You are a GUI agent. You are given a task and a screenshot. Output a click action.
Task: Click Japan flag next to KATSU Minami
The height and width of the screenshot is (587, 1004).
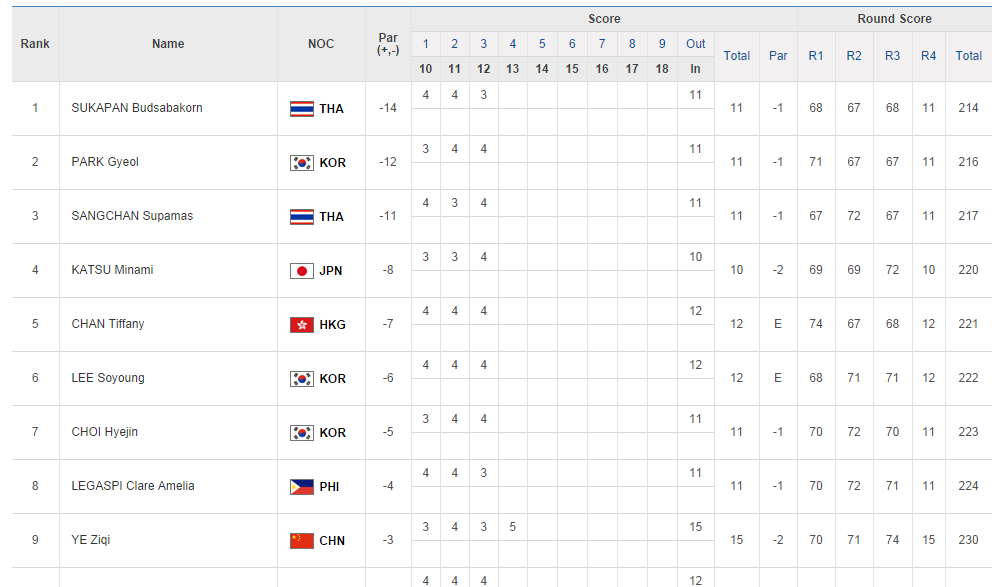[301, 271]
